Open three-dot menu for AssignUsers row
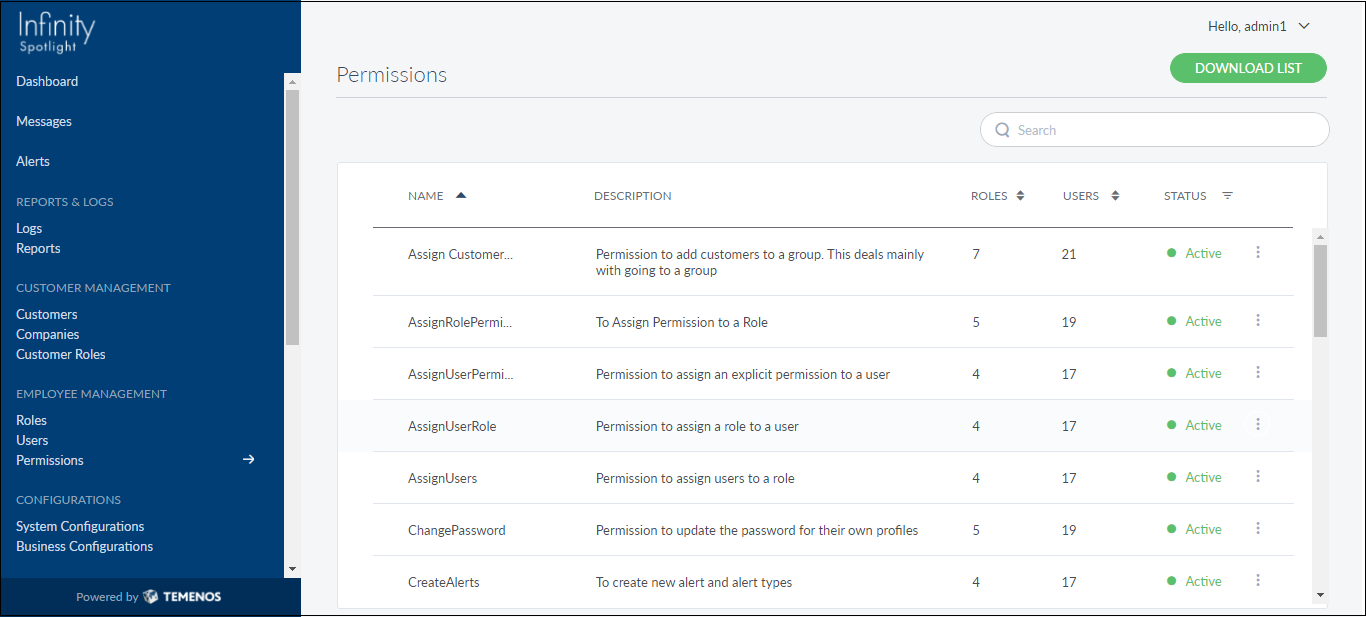 [1258, 477]
